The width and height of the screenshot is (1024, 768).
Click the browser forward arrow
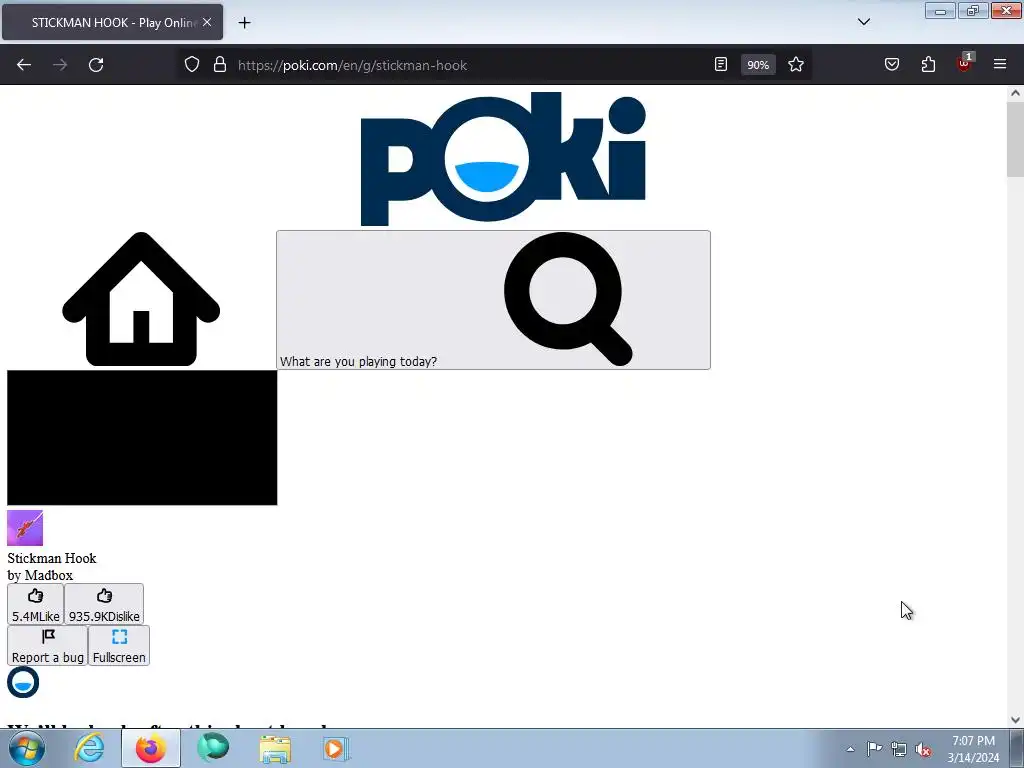(60, 65)
